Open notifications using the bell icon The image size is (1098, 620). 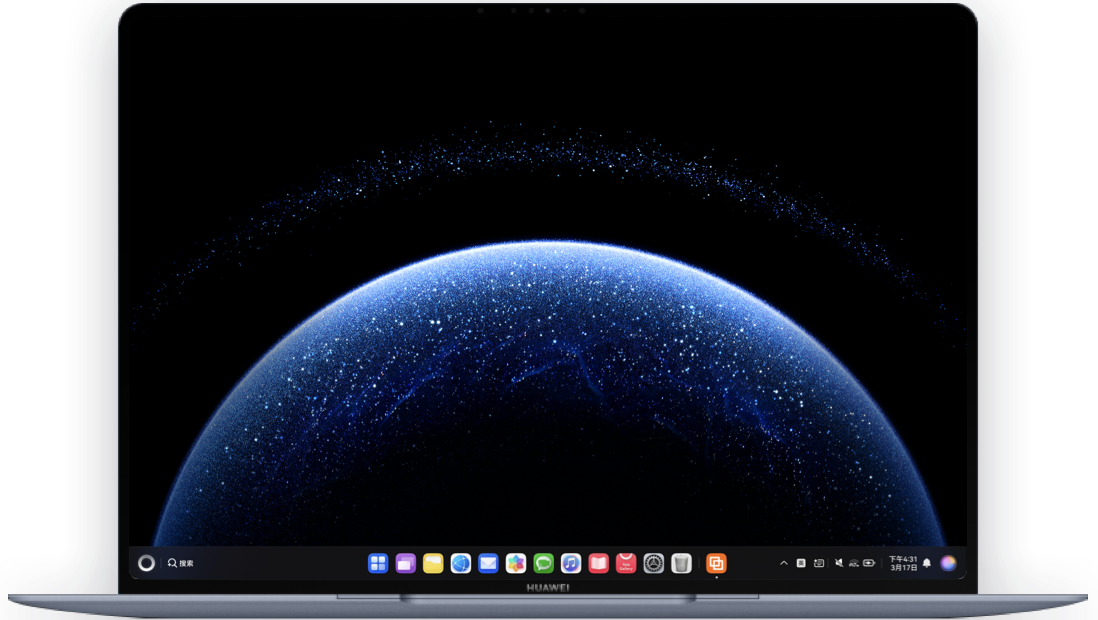(927, 563)
